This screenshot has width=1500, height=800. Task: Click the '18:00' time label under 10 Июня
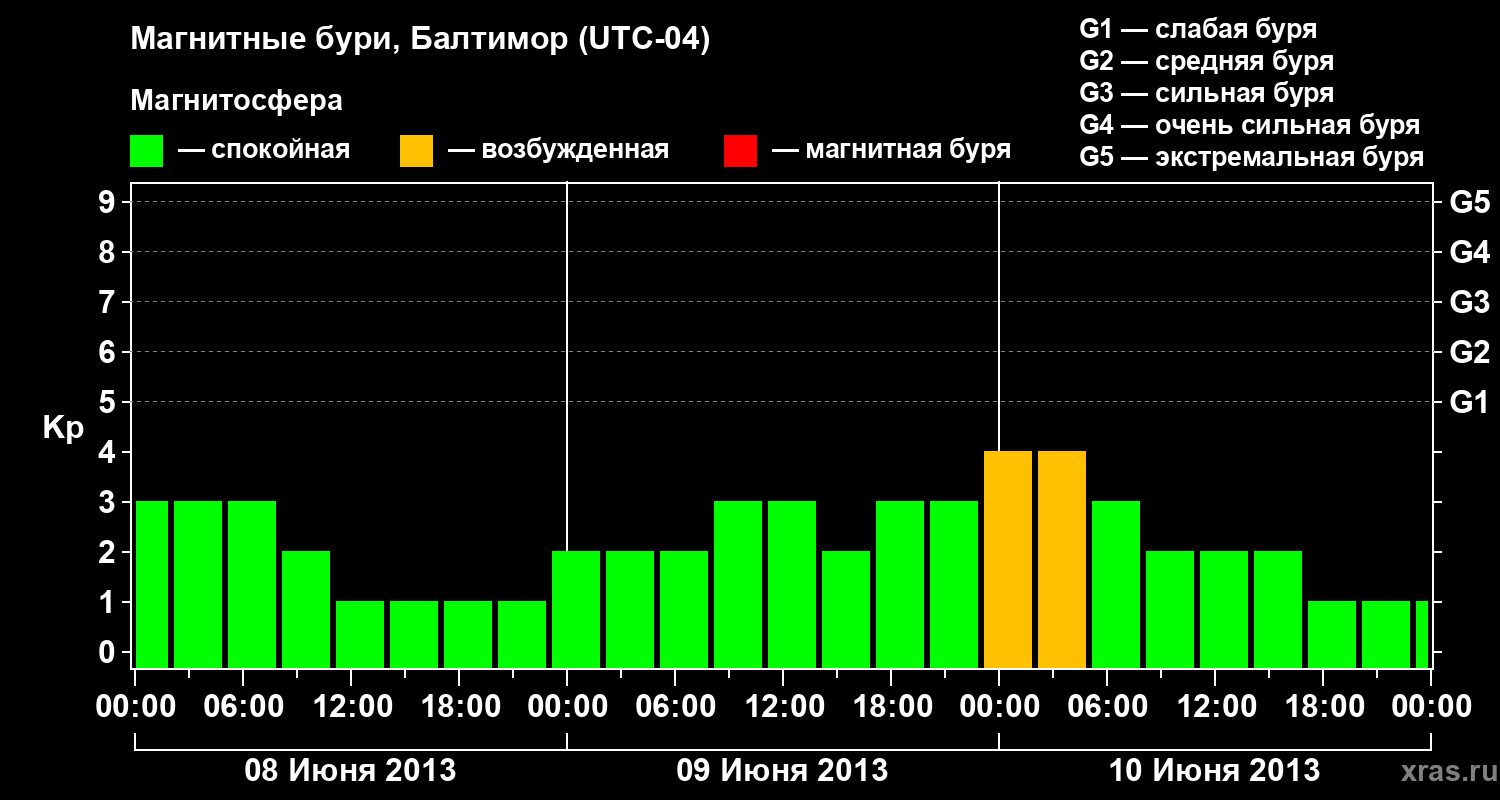click(x=1323, y=706)
